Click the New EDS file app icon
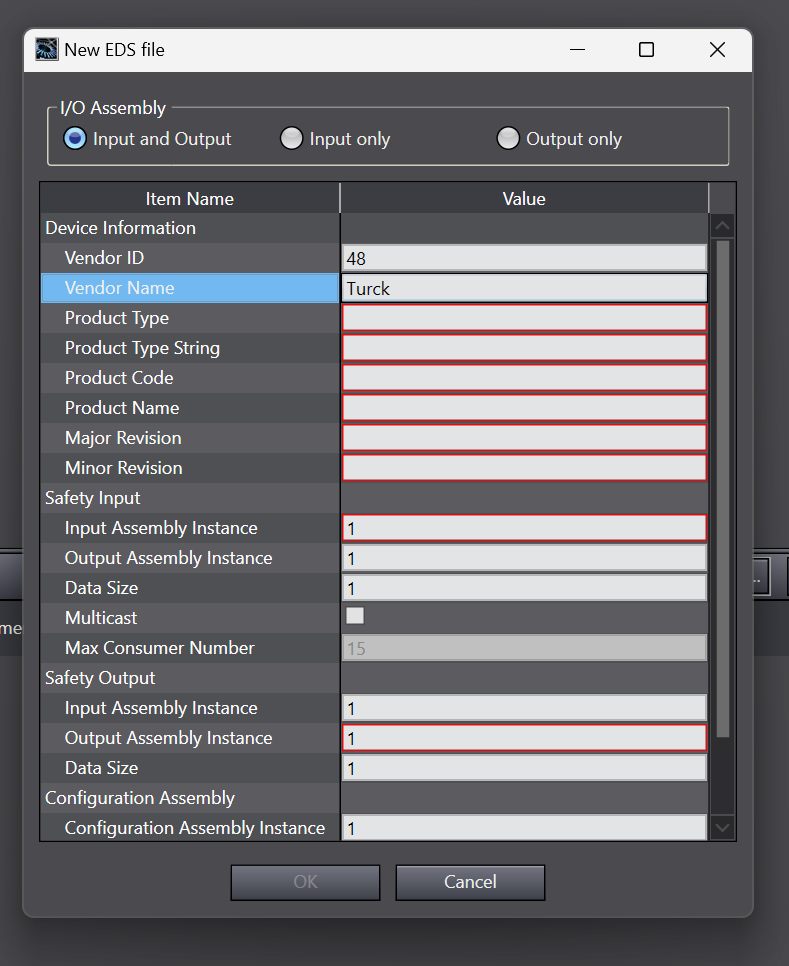This screenshot has height=966, width=789. point(47,49)
